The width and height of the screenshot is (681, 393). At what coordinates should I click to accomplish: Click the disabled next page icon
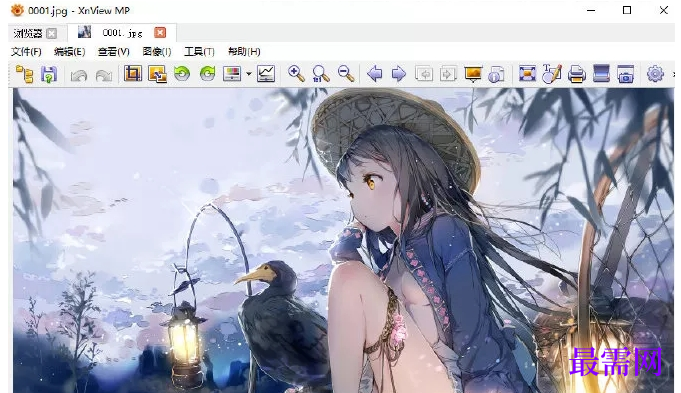448,74
